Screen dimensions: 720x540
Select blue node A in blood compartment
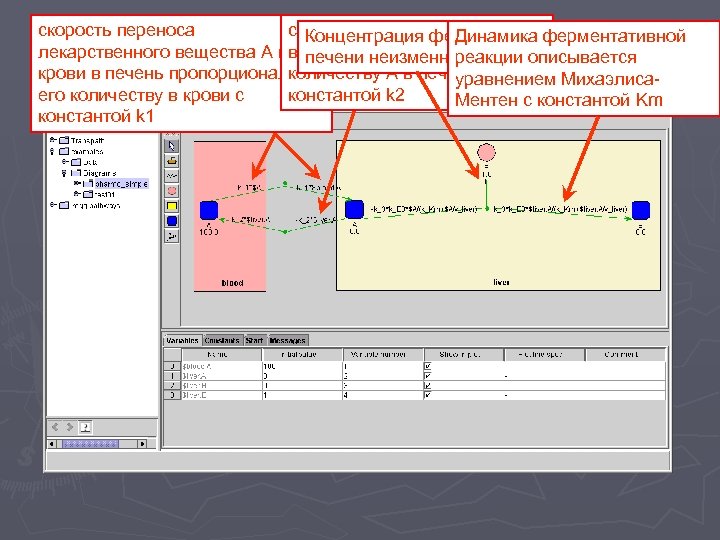209,210
